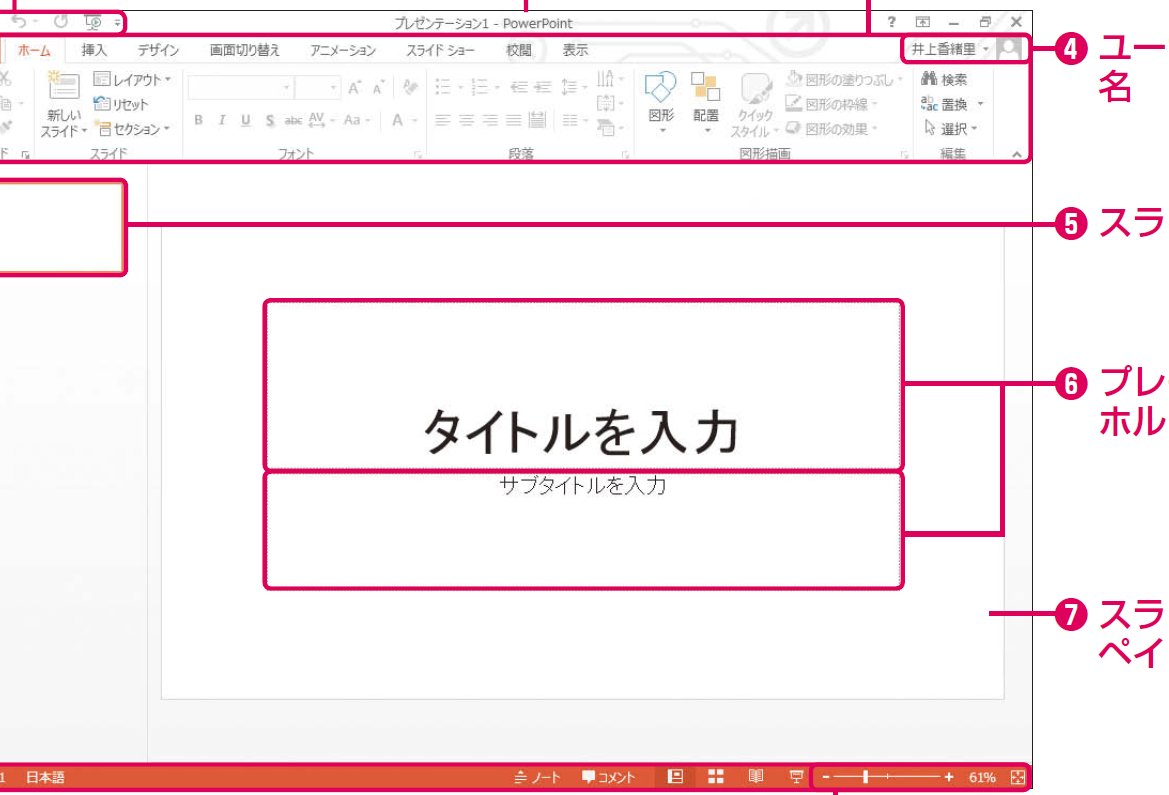Open the columns menu icon
The image size is (1169, 795).
pyautogui.click(x=573, y=120)
